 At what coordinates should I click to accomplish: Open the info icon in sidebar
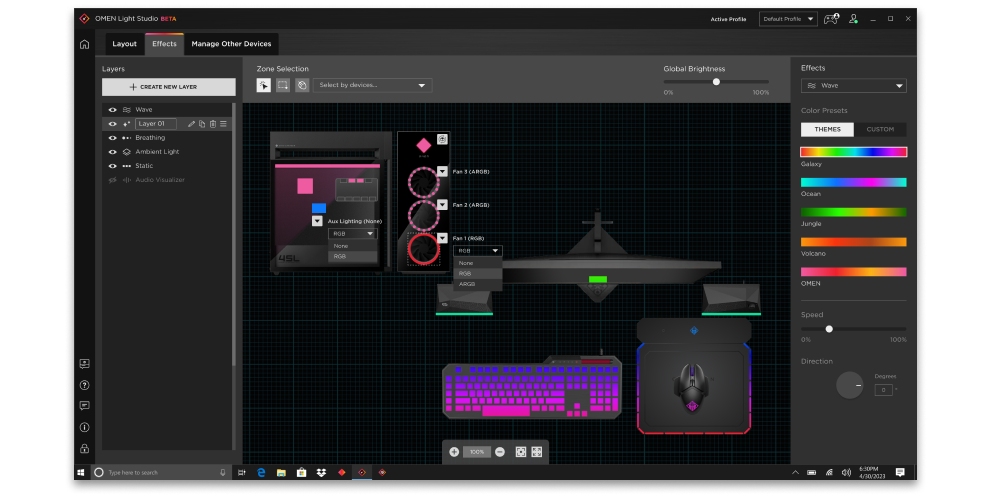[84, 427]
